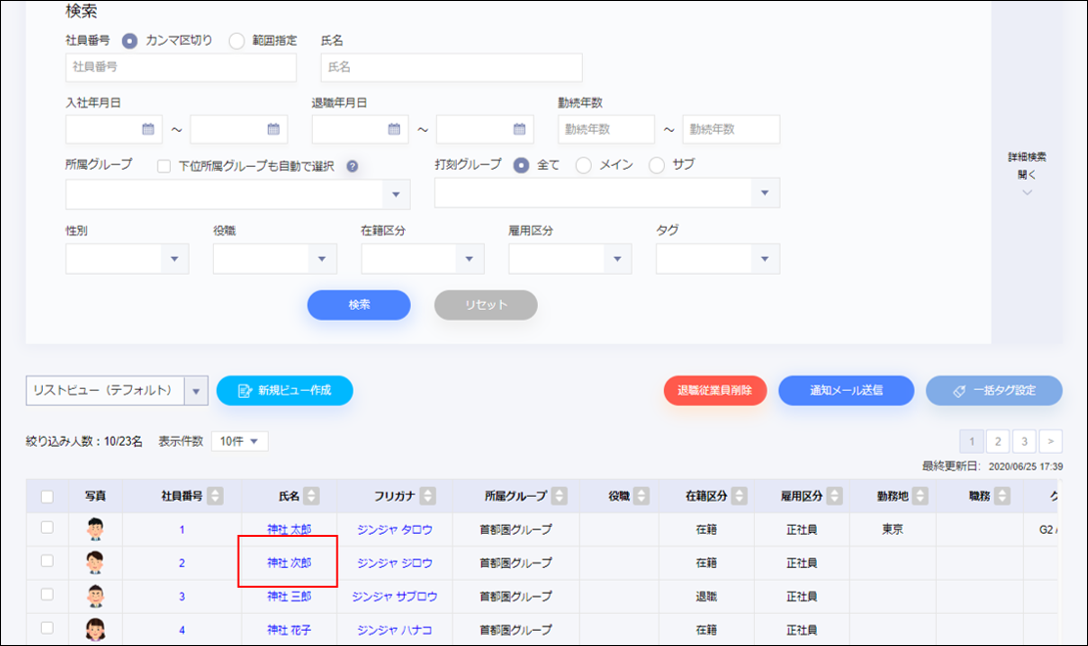Click the 氏名 search input field

pos(451,68)
